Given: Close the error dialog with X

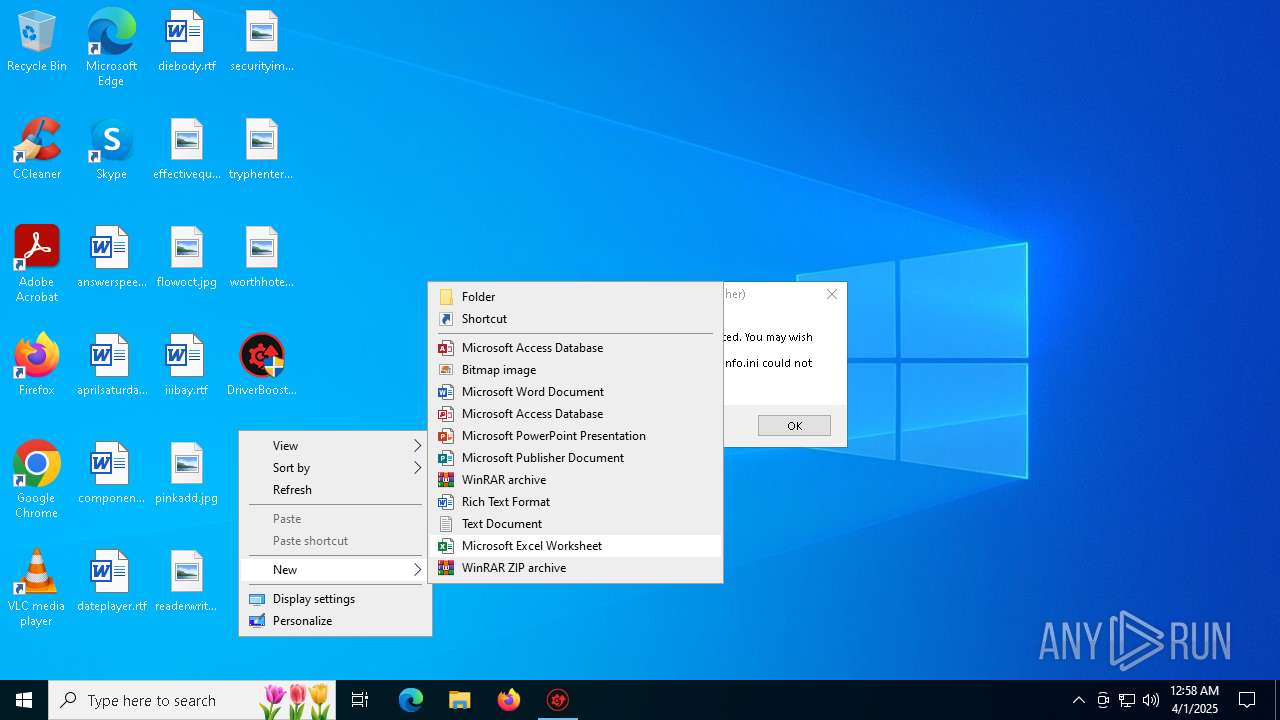Looking at the screenshot, I should click(x=831, y=294).
